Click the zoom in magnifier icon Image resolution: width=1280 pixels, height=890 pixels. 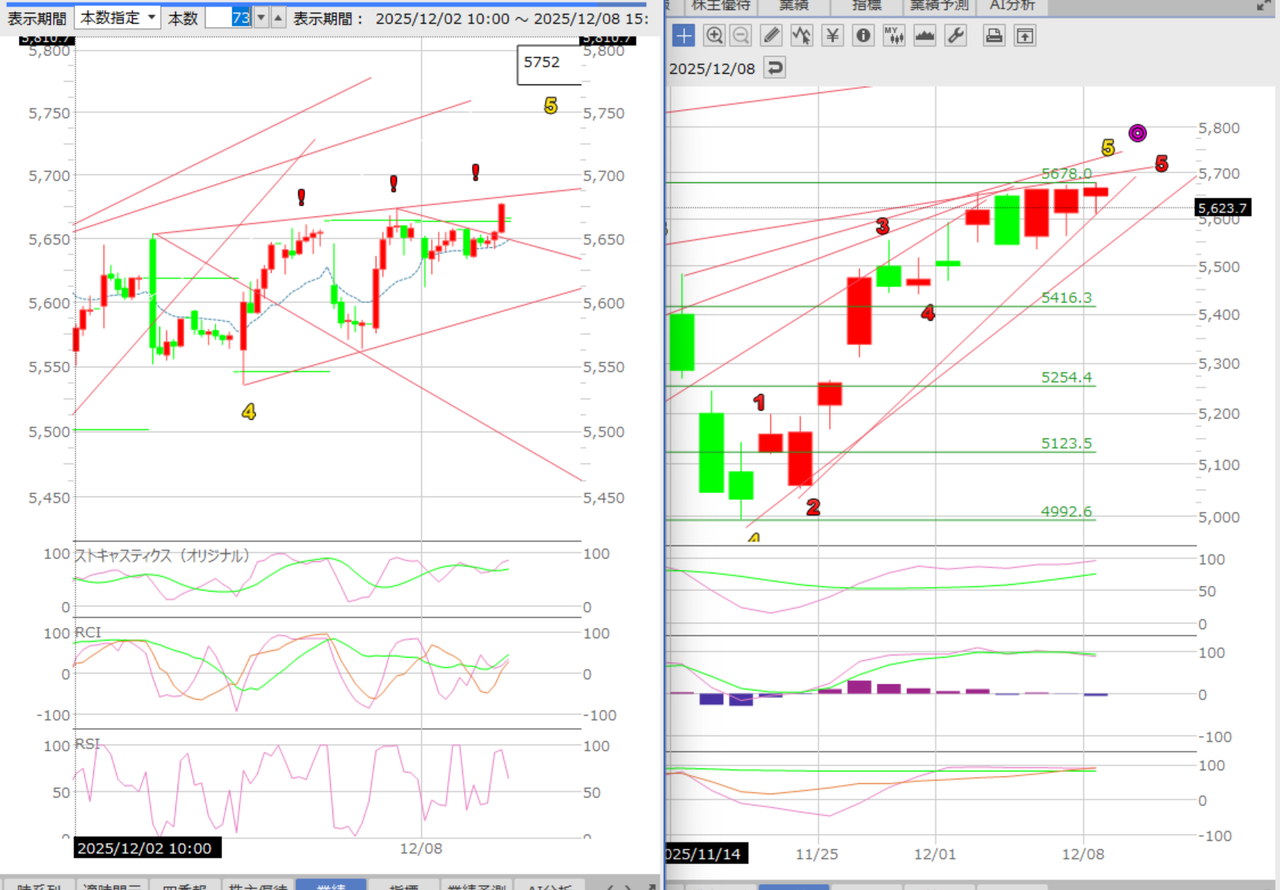point(714,36)
